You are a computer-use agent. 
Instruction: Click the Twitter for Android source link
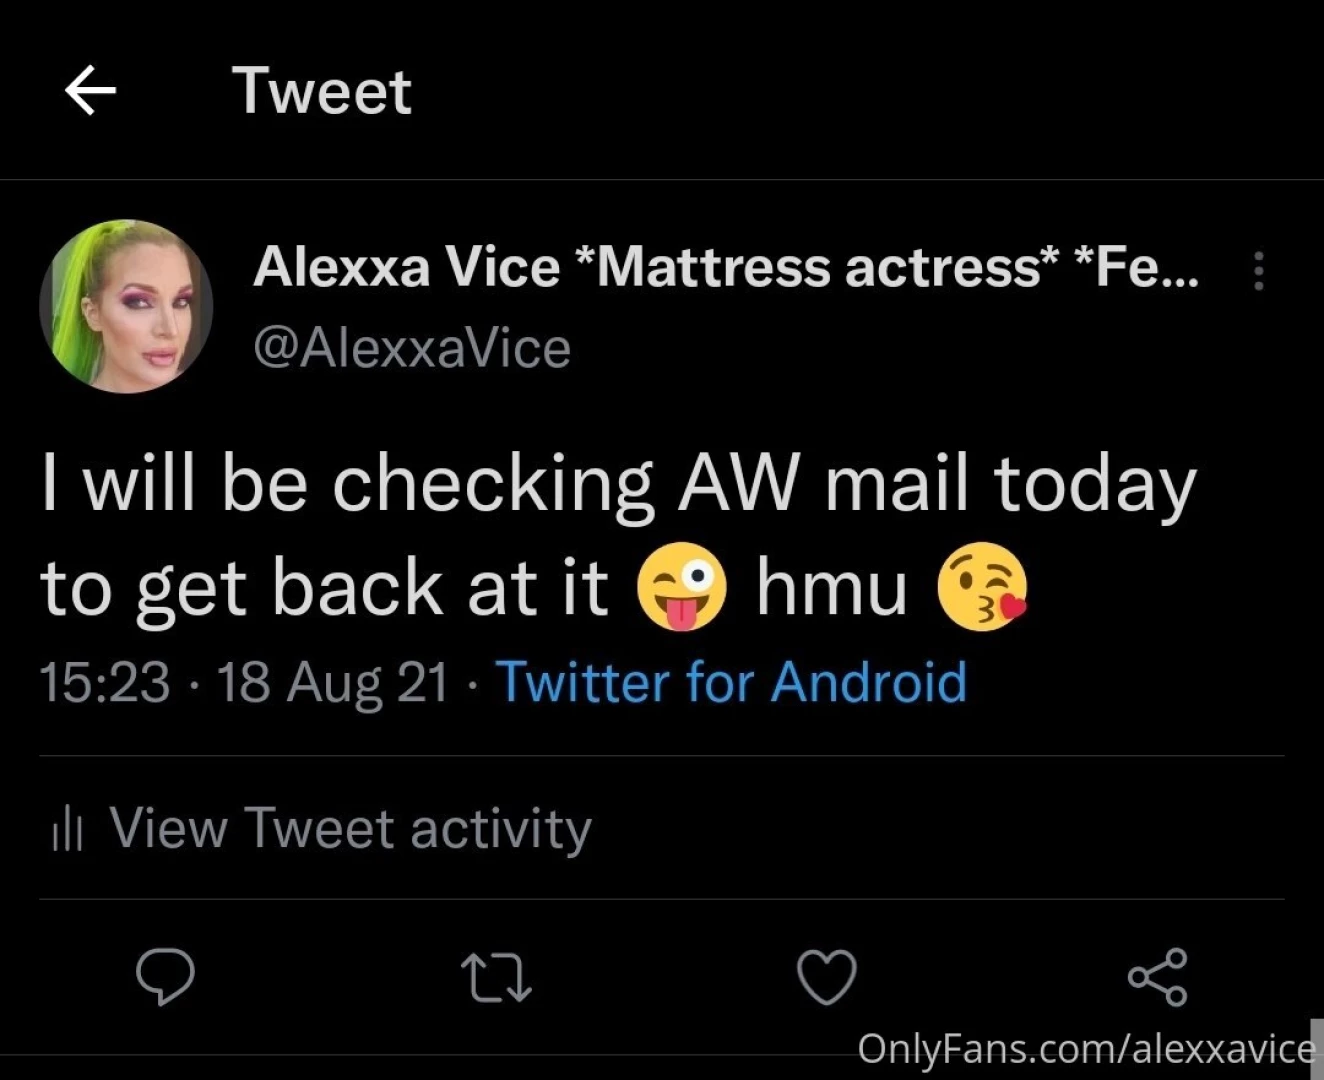(732, 682)
